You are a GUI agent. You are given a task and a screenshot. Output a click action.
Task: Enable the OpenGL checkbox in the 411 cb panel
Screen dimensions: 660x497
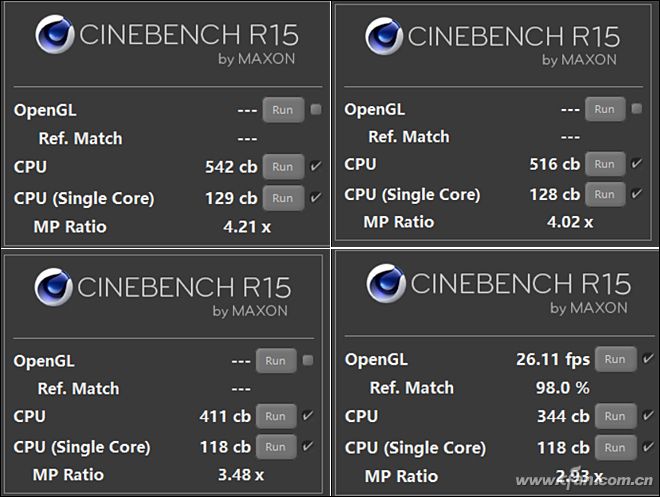point(308,360)
